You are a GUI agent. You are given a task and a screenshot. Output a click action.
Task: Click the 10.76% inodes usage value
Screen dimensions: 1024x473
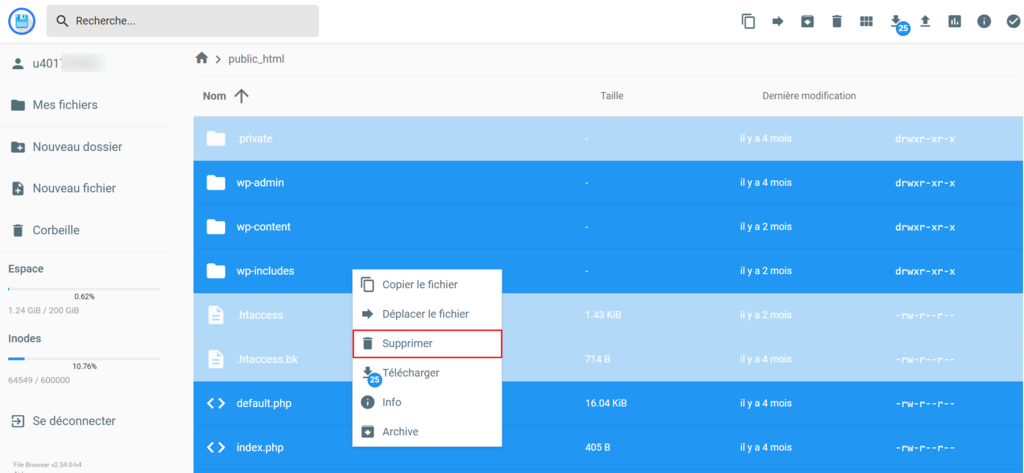tap(84, 366)
